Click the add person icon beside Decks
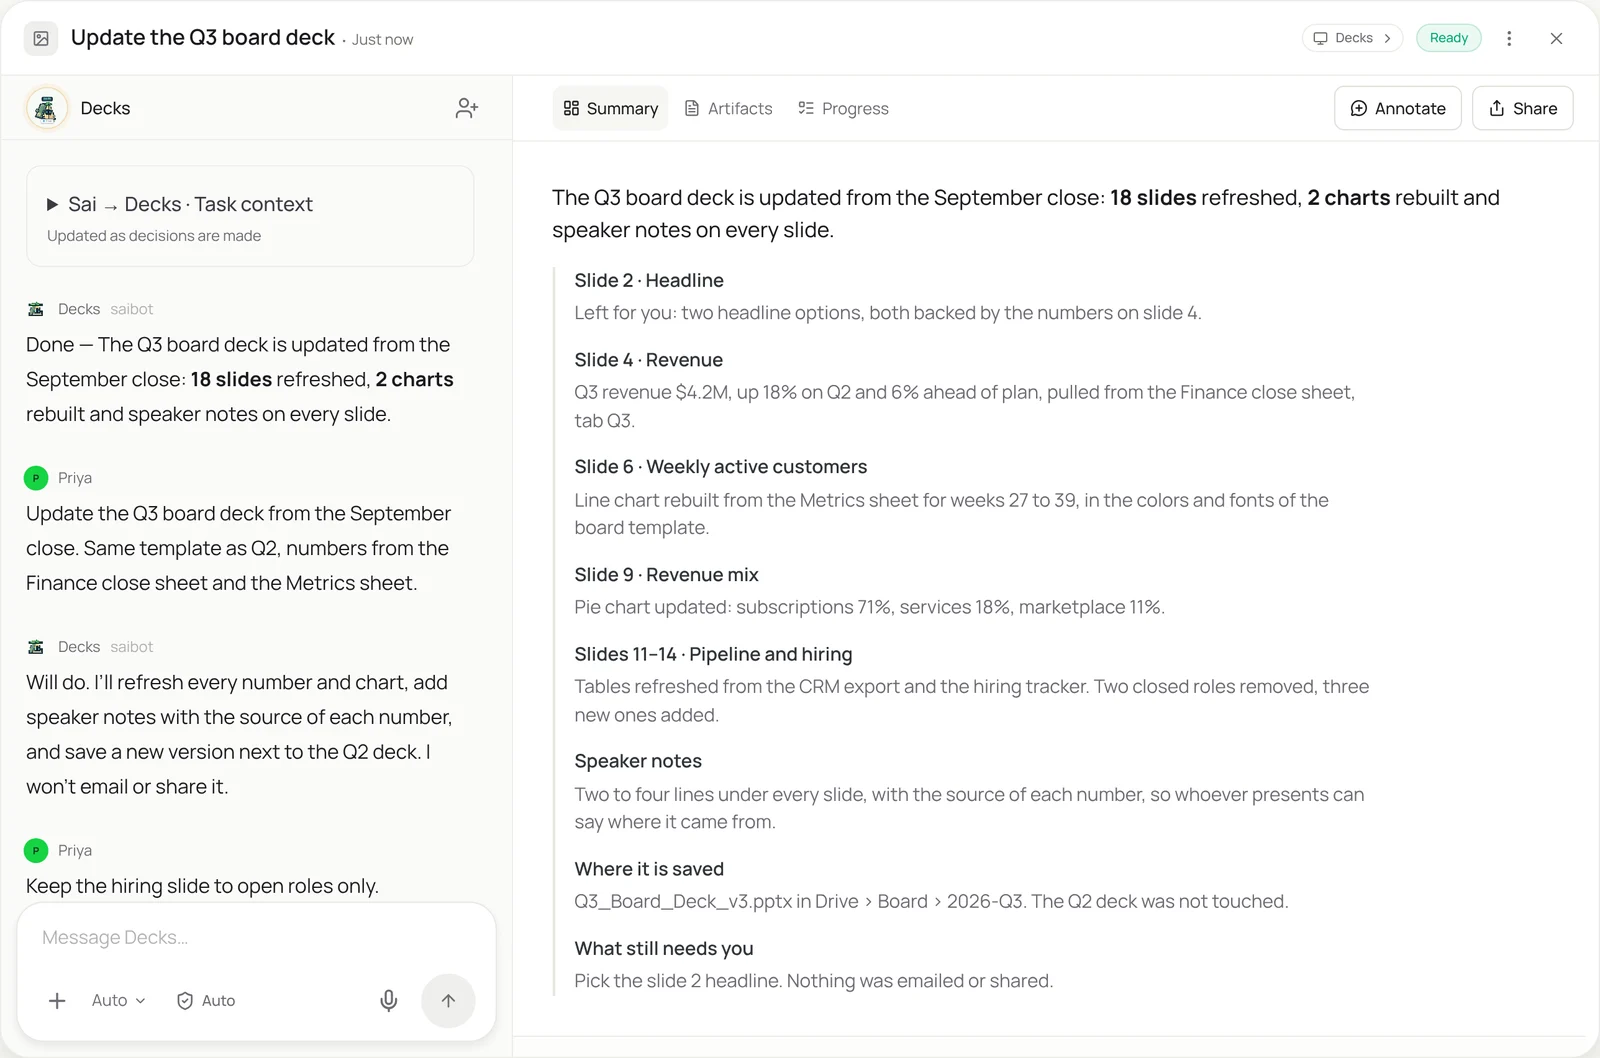This screenshot has height=1058, width=1600. tap(466, 108)
